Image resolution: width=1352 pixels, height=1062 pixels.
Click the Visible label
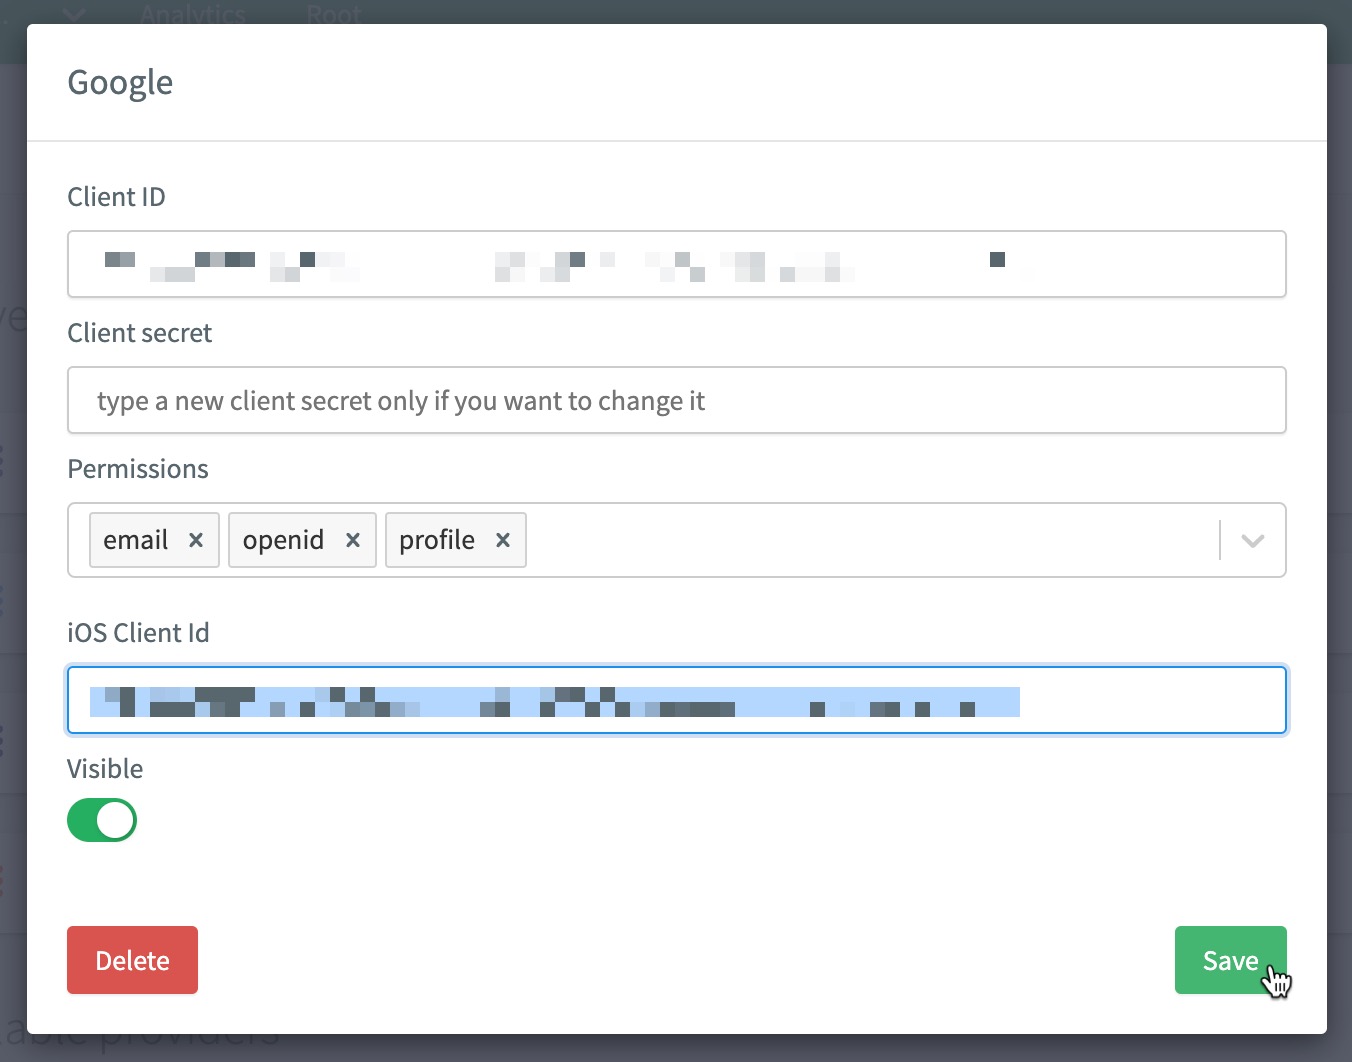tap(105, 769)
